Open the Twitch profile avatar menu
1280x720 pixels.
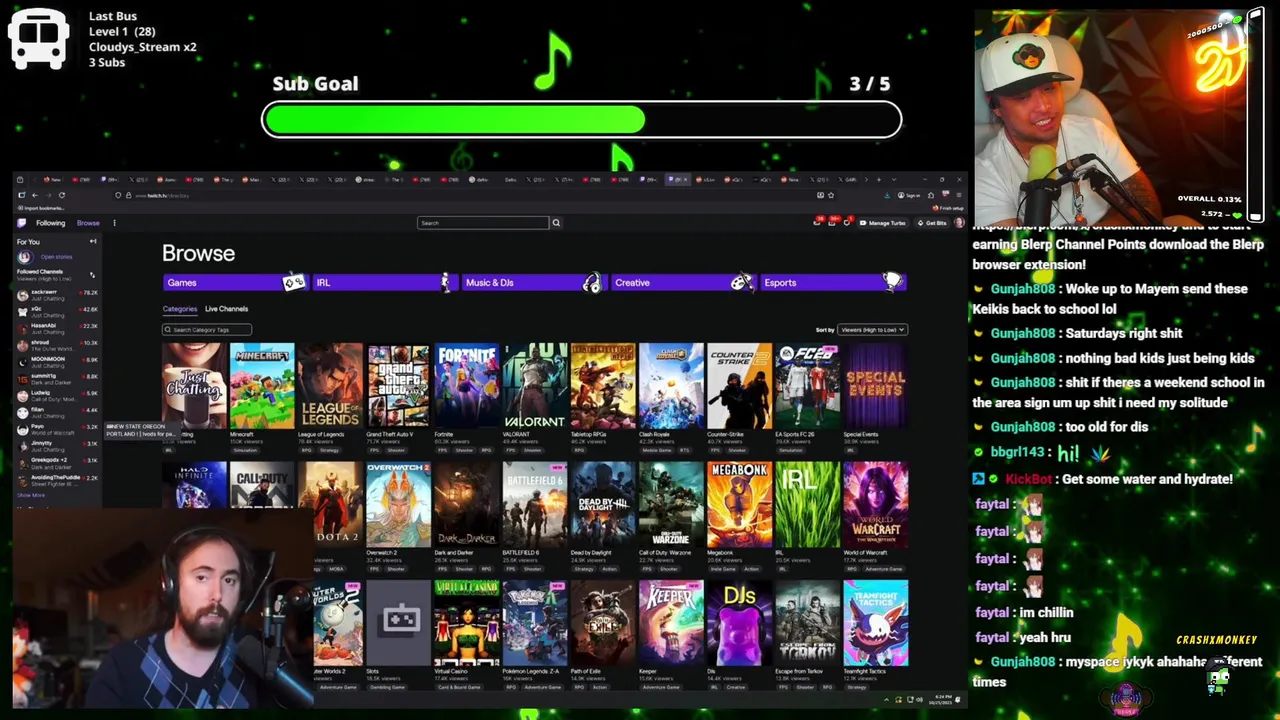(959, 222)
